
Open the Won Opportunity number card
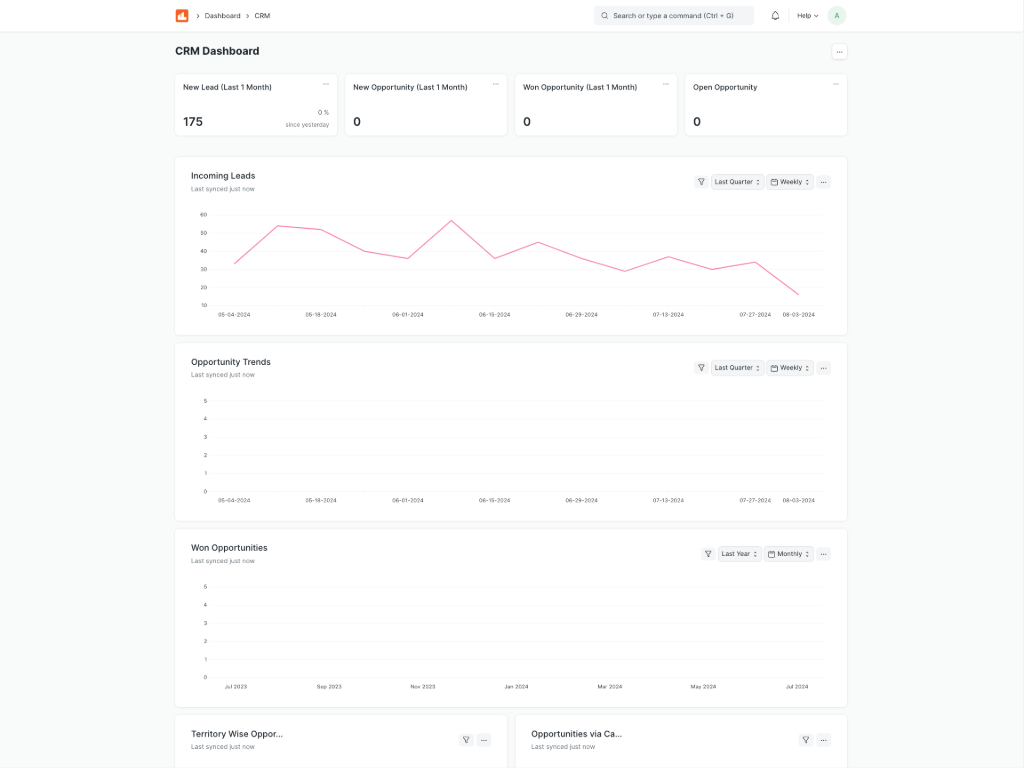[596, 105]
